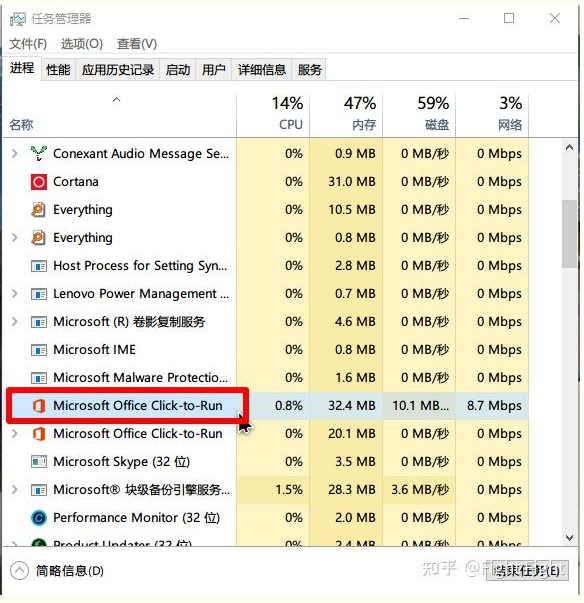
Task: Click the 1.5% CPU value of 块级备份引擎服务
Action: coord(289,490)
